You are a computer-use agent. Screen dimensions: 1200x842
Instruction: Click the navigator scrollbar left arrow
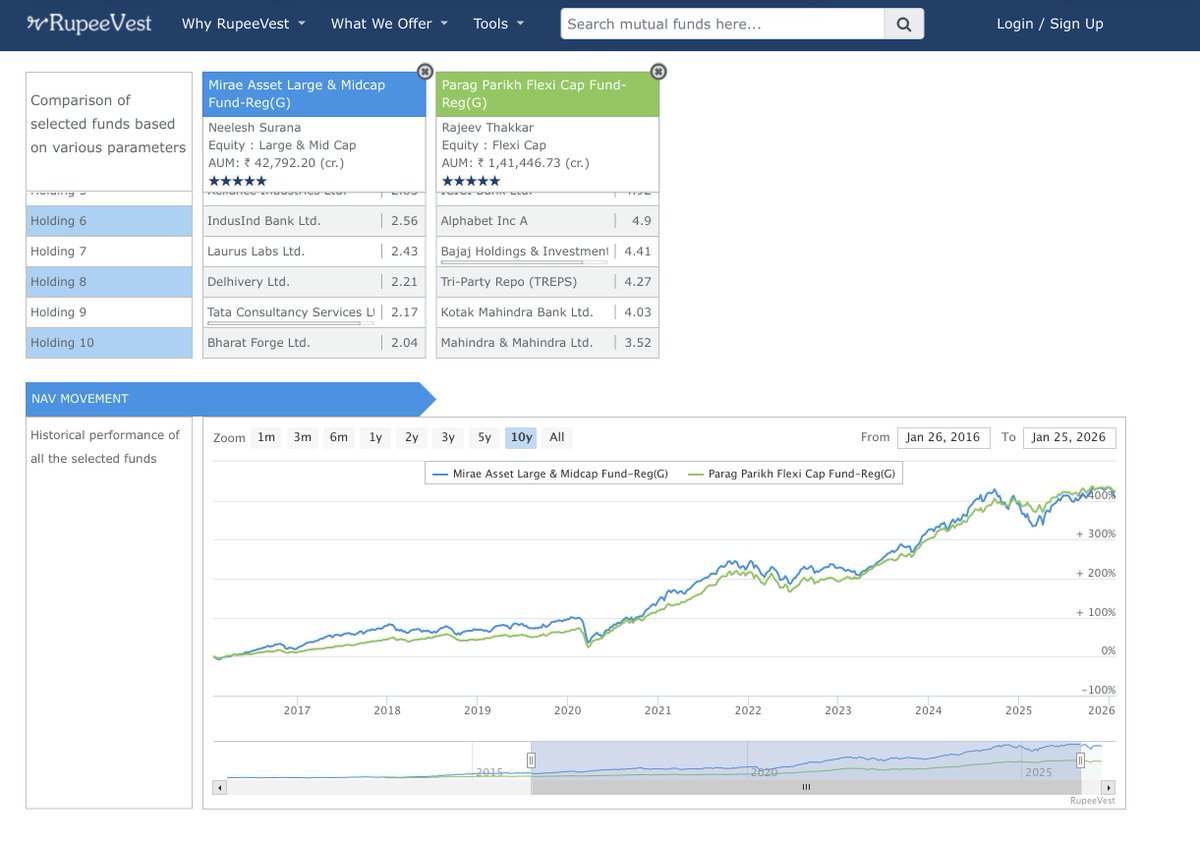click(220, 787)
